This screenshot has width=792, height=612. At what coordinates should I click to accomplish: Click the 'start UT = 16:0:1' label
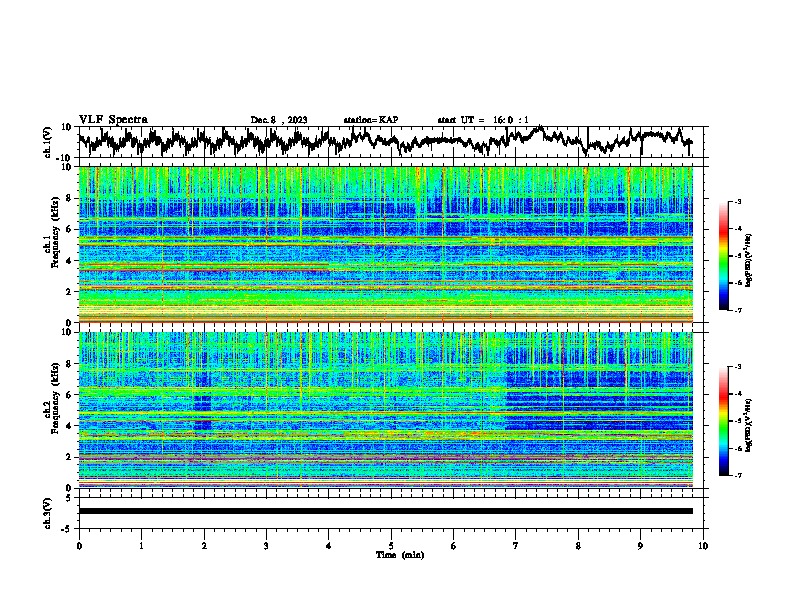483,120
